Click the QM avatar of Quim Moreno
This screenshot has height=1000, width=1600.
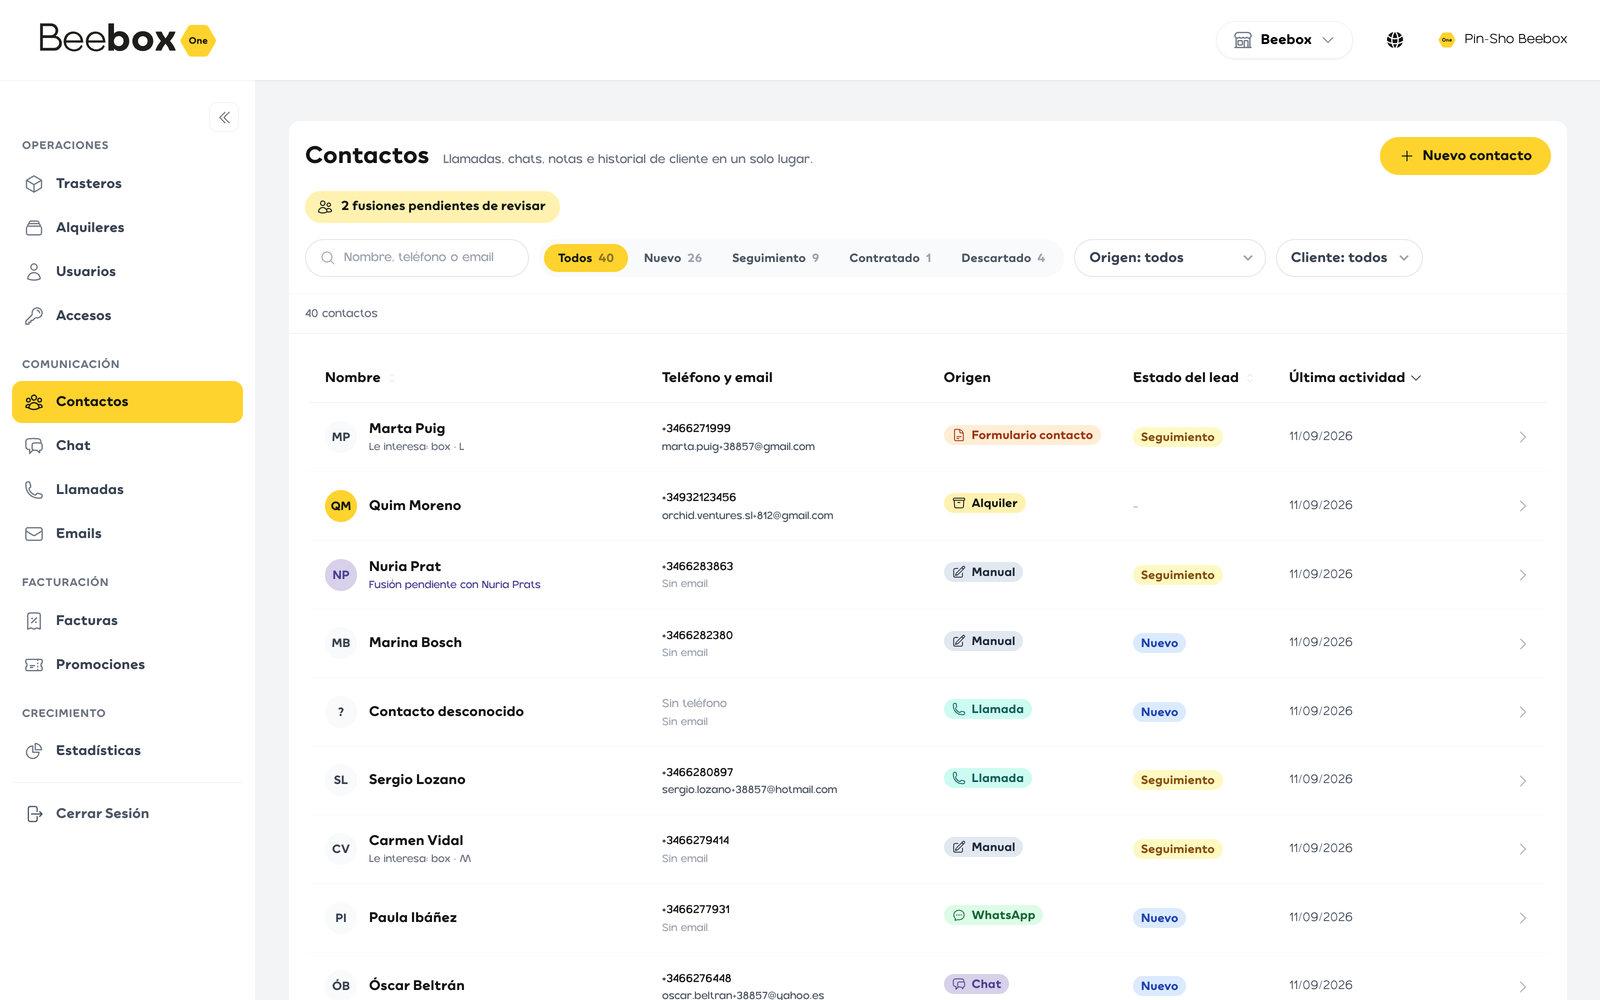point(341,506)
